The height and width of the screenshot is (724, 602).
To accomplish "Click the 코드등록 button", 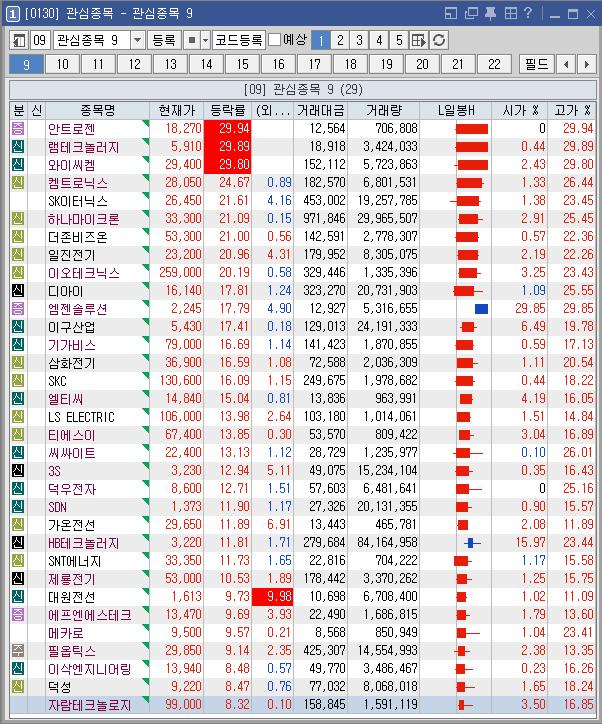I will pos(238,40).
